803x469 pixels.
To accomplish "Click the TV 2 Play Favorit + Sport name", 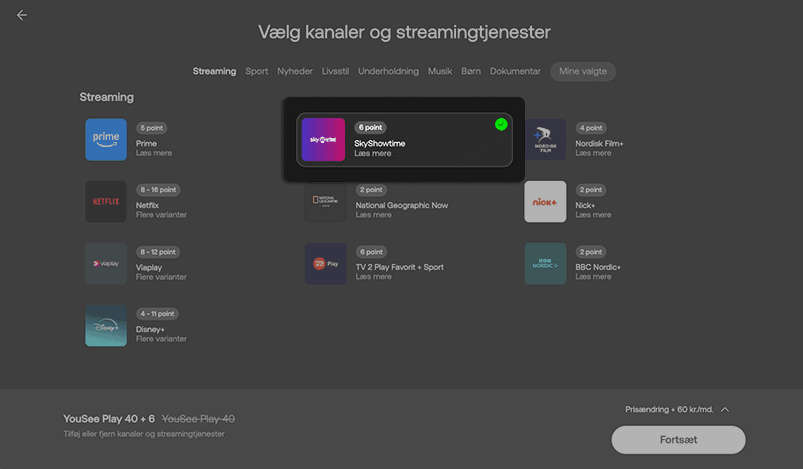I will (399, 267).
